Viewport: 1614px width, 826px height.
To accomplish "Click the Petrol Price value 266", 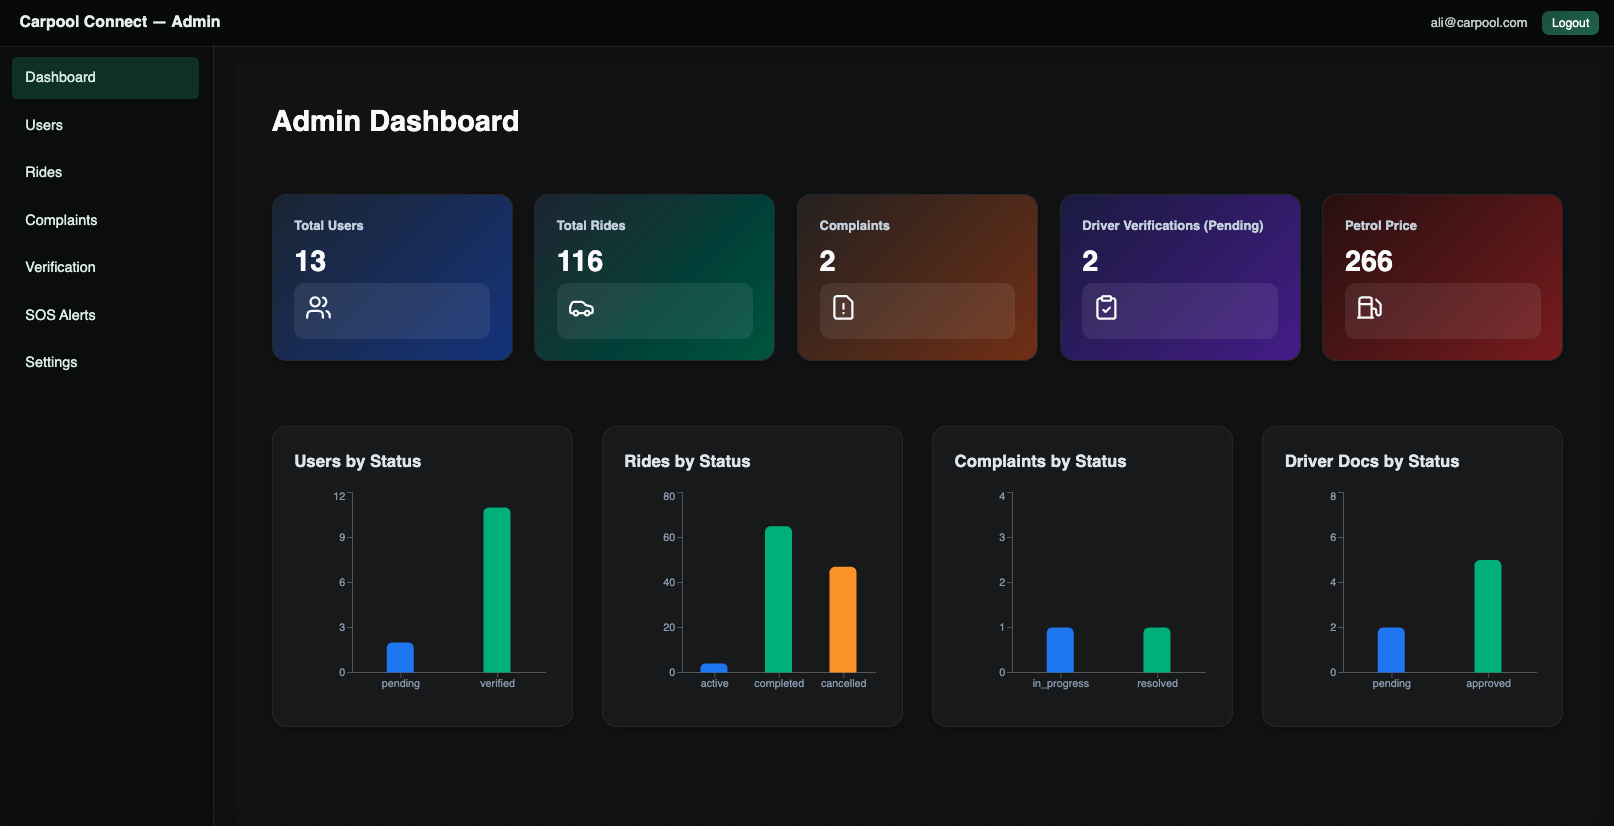I will tap(1368, 261).
